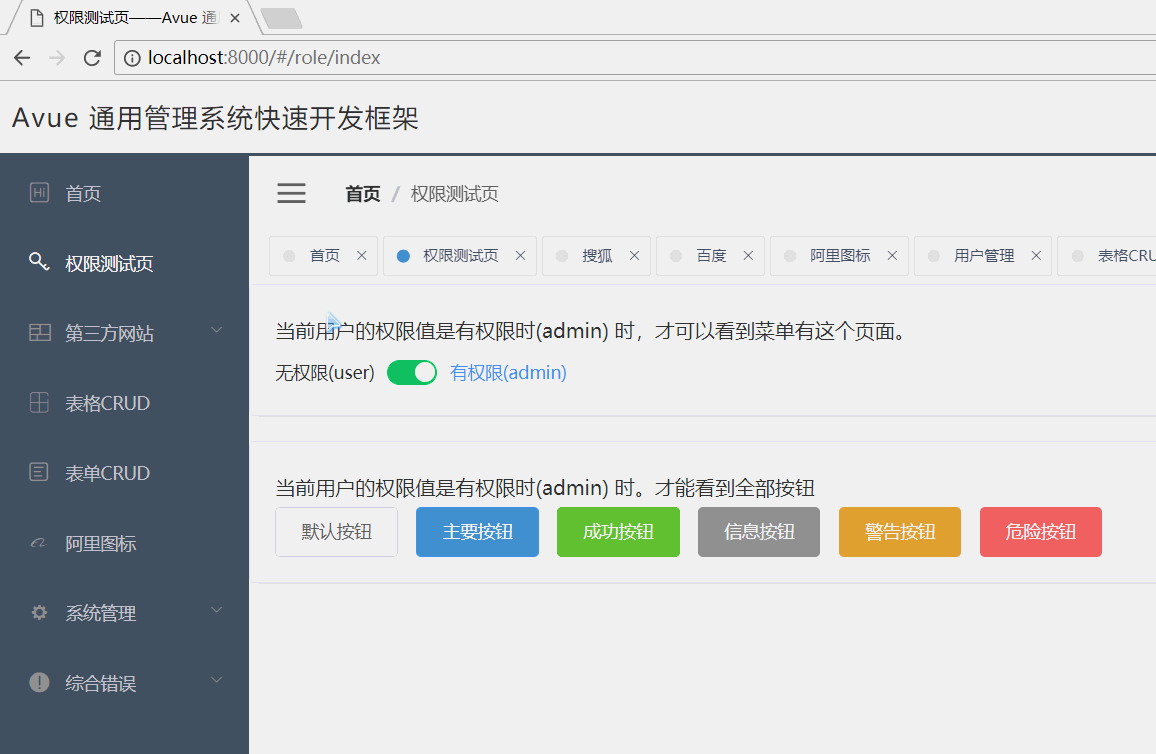
Task: Select 无权限(user) permission label
Action: tap(325, 373)
